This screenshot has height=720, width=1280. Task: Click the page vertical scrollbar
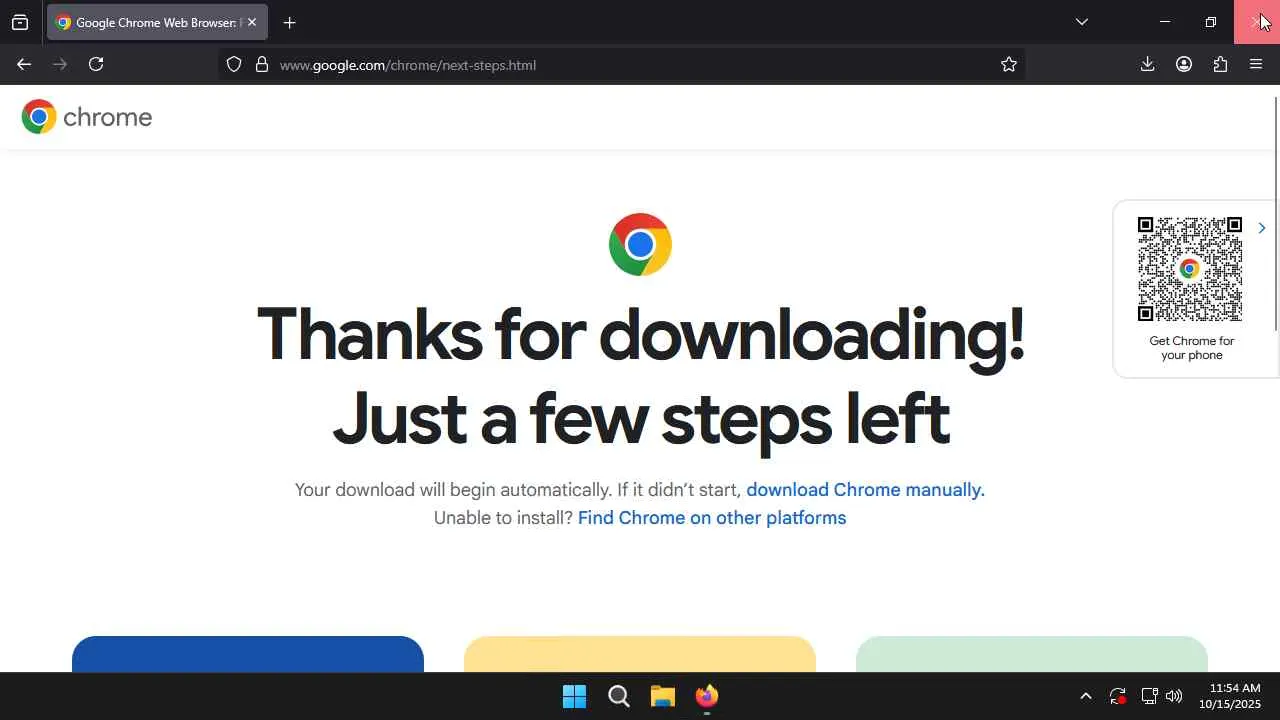(x=1276, y=213)
